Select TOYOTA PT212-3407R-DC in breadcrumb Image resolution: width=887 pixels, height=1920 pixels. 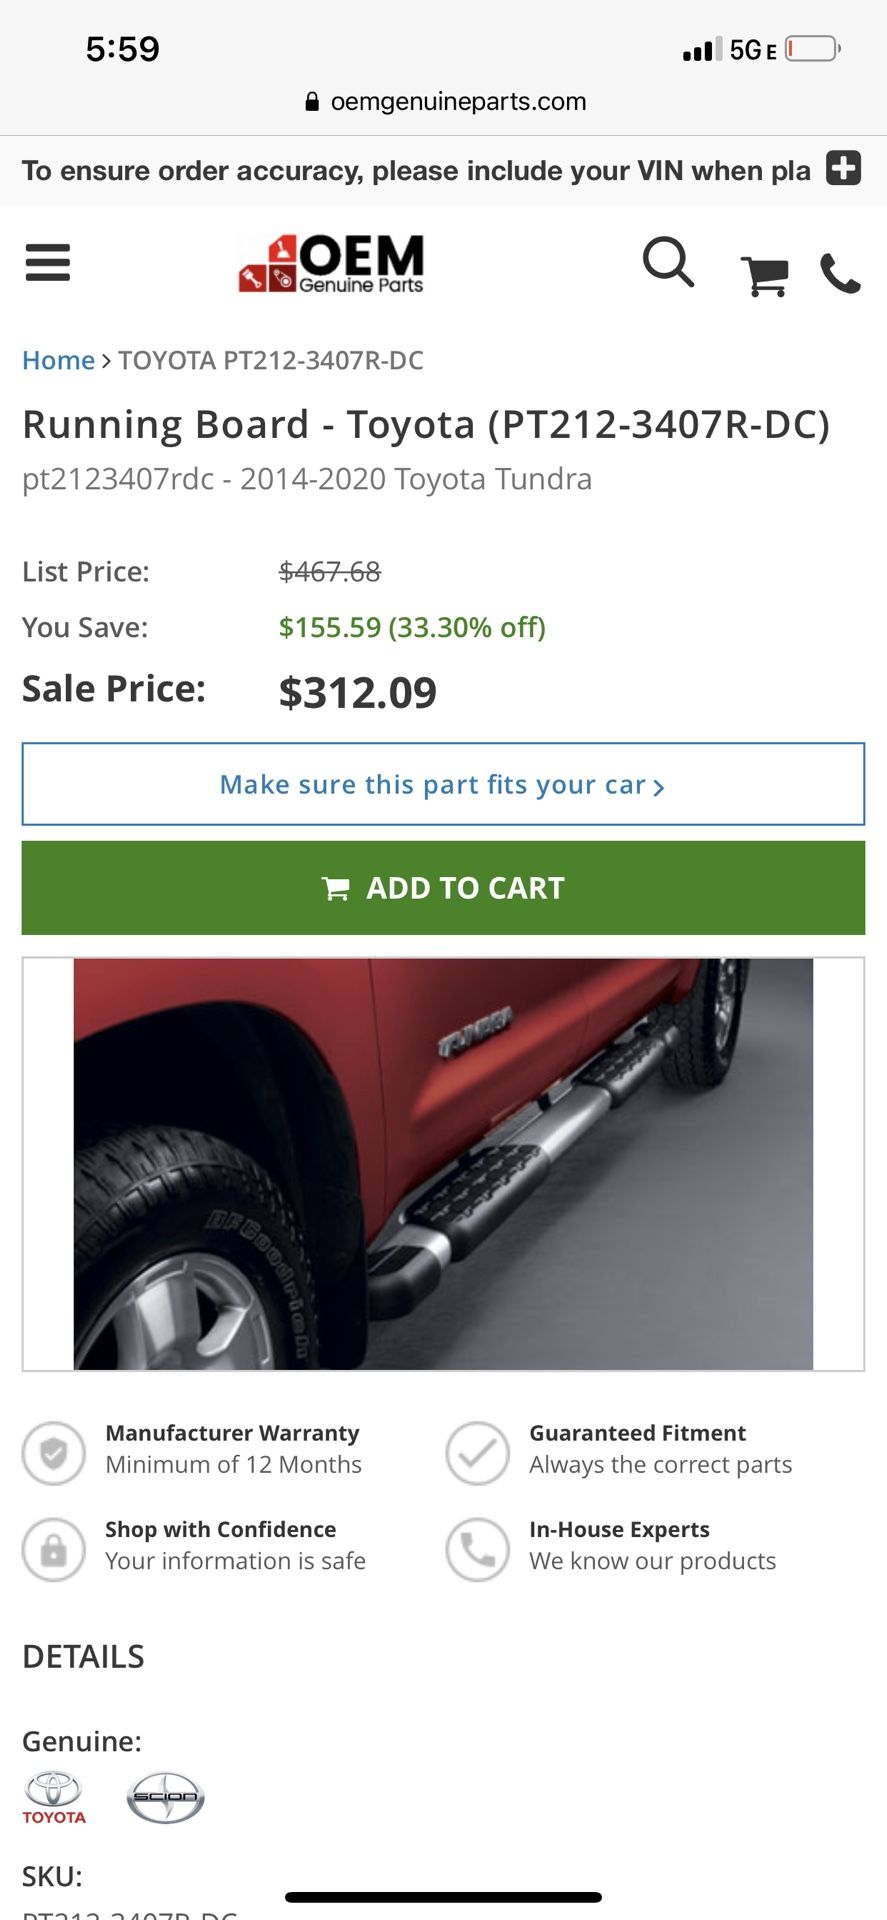271,360
